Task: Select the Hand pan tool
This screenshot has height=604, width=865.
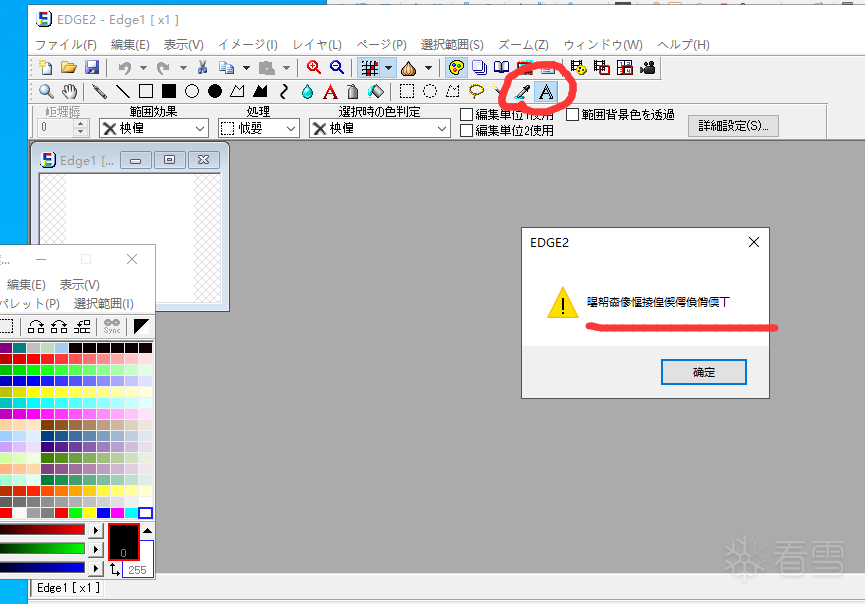Action: pos(69,92)
